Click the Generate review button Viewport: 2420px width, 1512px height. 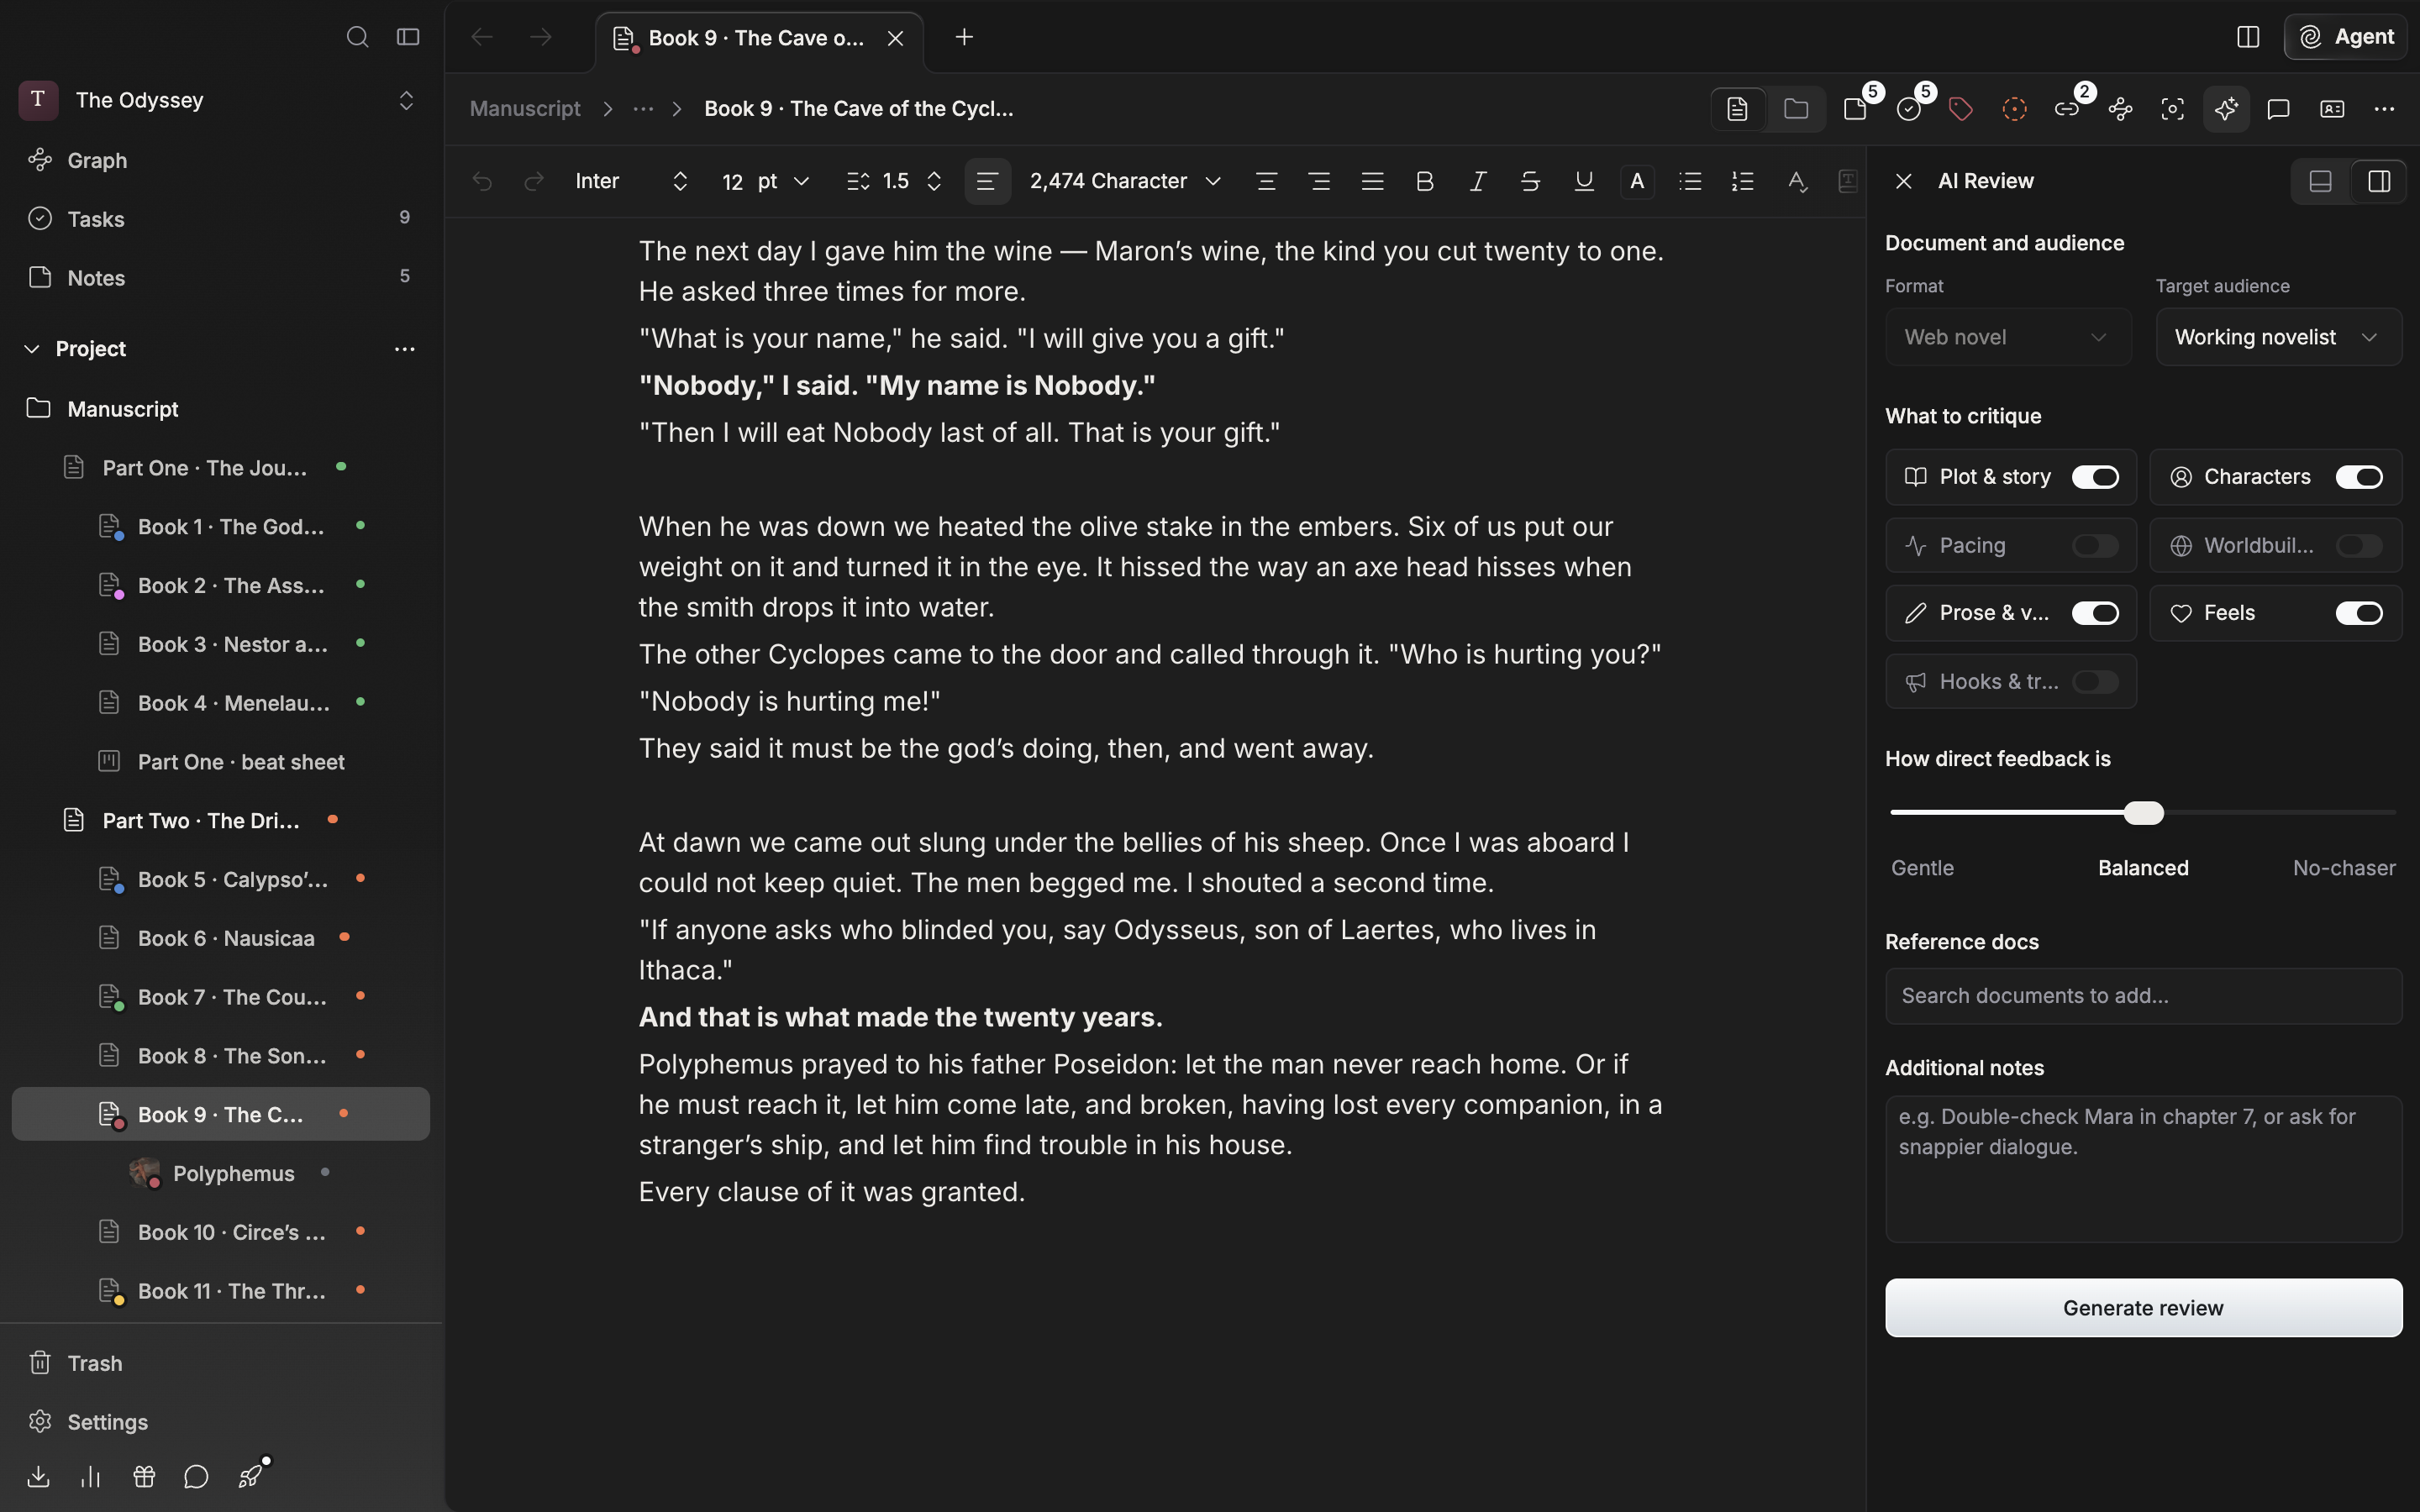click(x=2143, y=1308)
